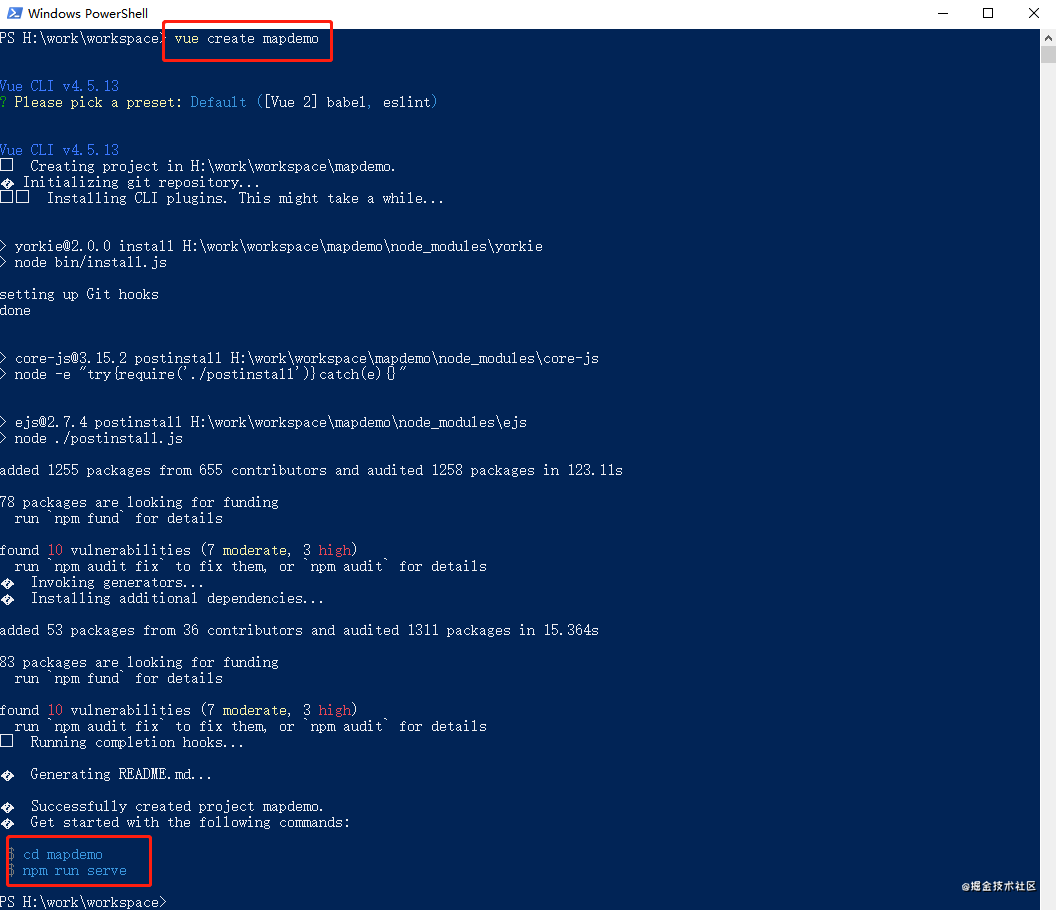Screen dimensions: 1056x910
Task: Click 'Default ([Vue 2] babel, eslint)' preset text
Action: click(314, 102)
